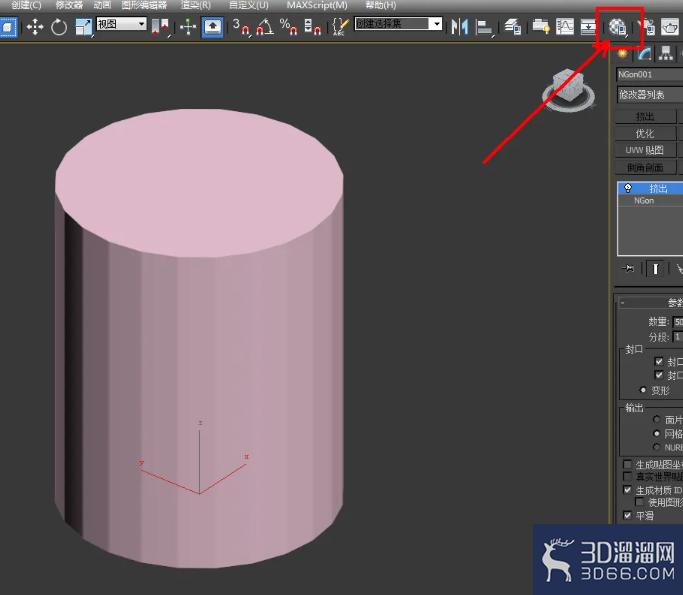Select the NURBS output radio
Viewport: 683px width, 595px height.
(656, 447)
